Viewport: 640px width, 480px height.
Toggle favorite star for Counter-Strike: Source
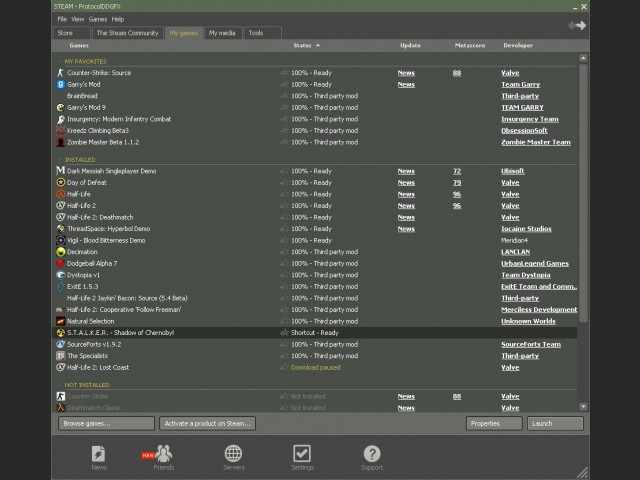click(284, 73)
